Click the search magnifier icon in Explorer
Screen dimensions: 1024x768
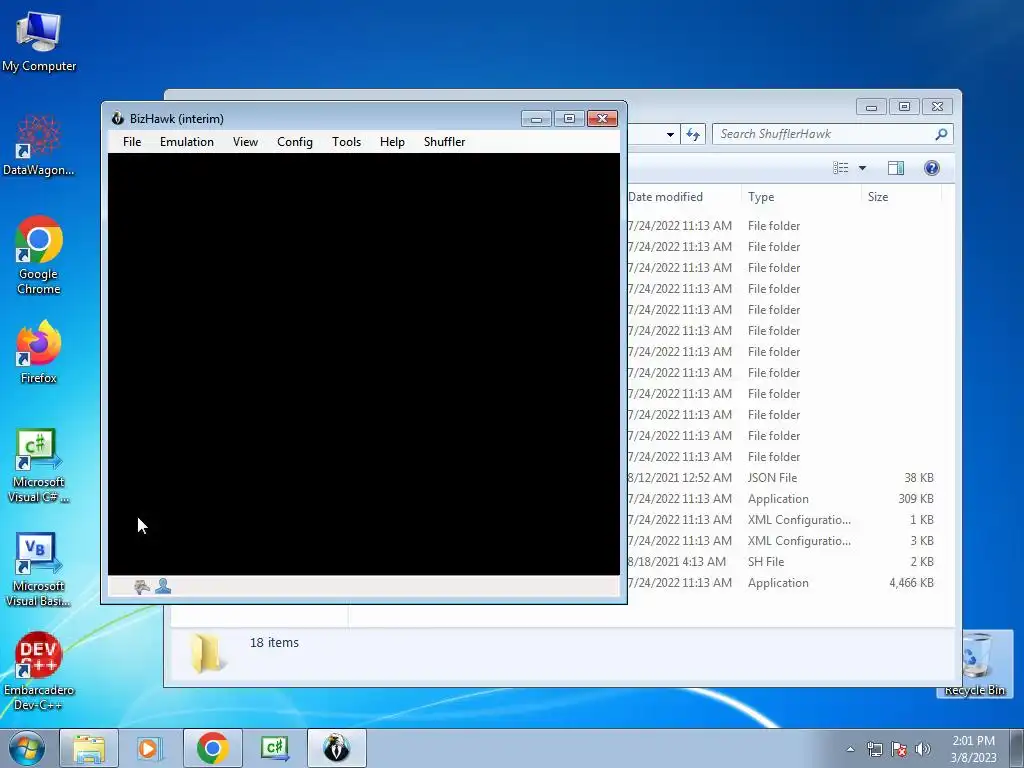(x=941, y=134)
